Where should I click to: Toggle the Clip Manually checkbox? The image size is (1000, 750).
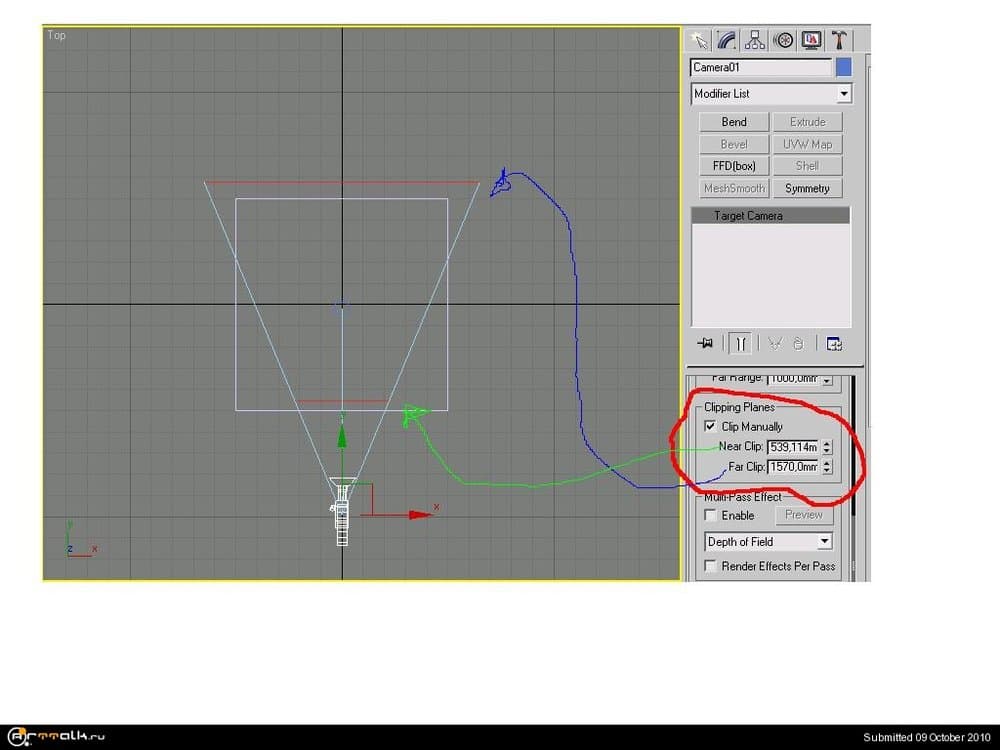point(710,426)
